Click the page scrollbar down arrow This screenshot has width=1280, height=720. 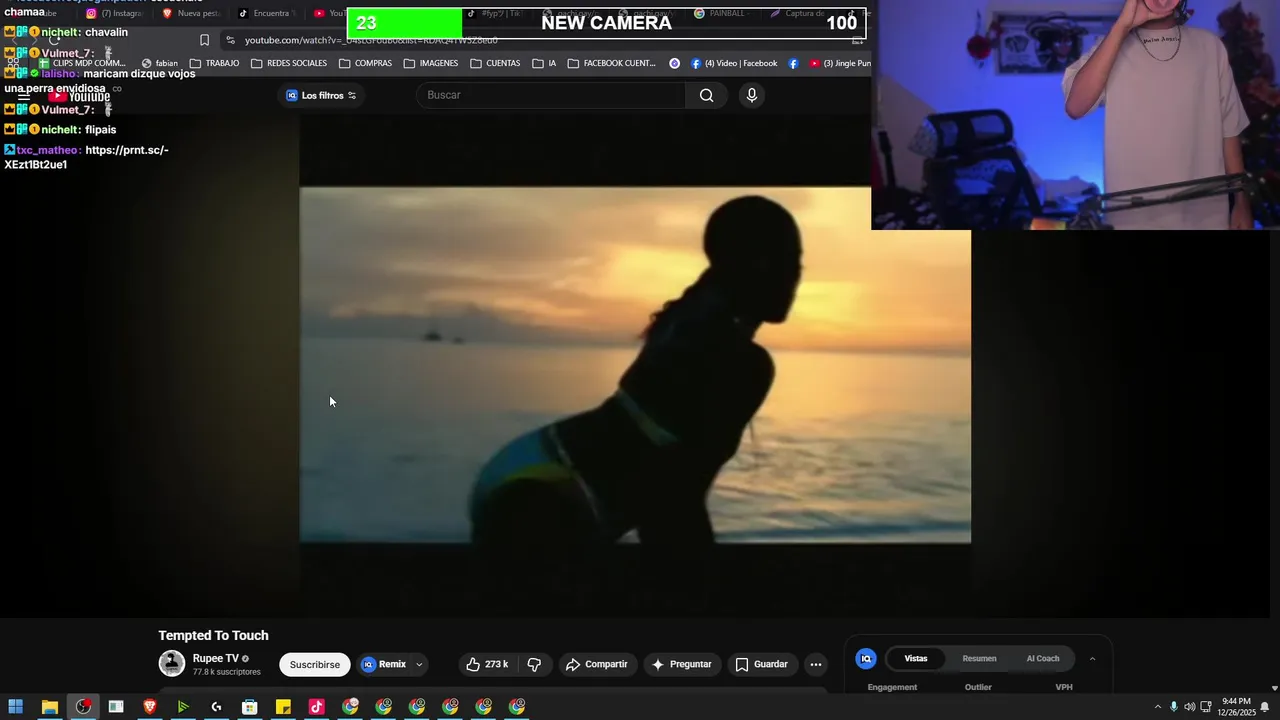pos(1274,688)
